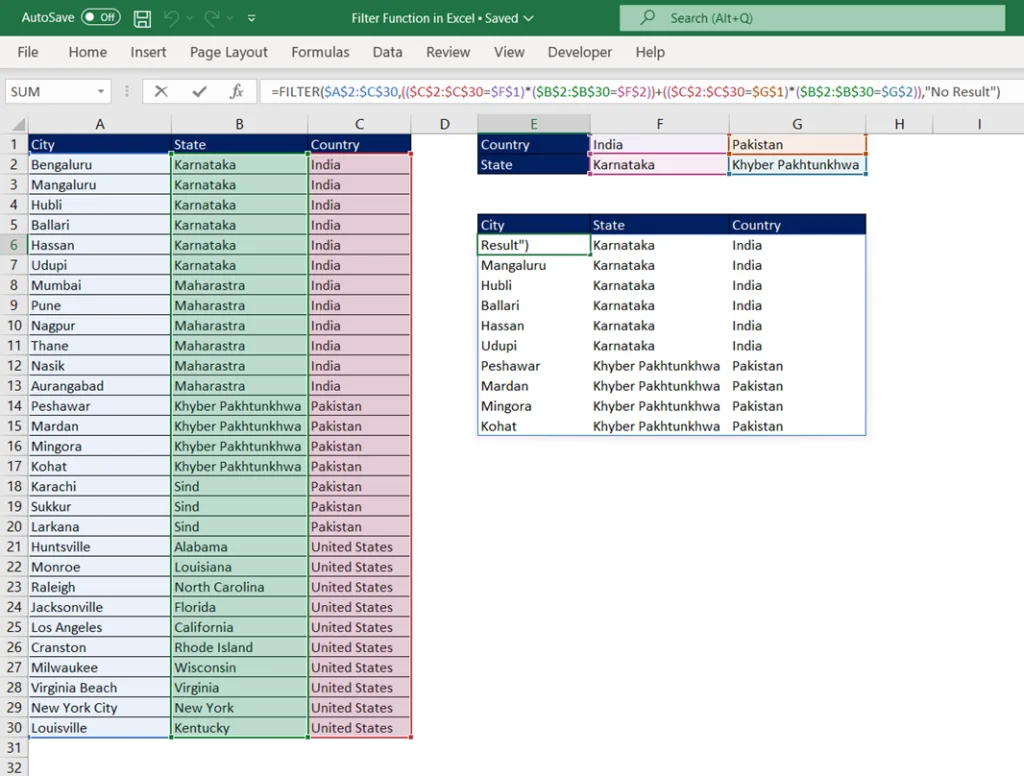Confirm formula with the checkmark icon
Screen dimensions: 1024x776
point(199,91)
